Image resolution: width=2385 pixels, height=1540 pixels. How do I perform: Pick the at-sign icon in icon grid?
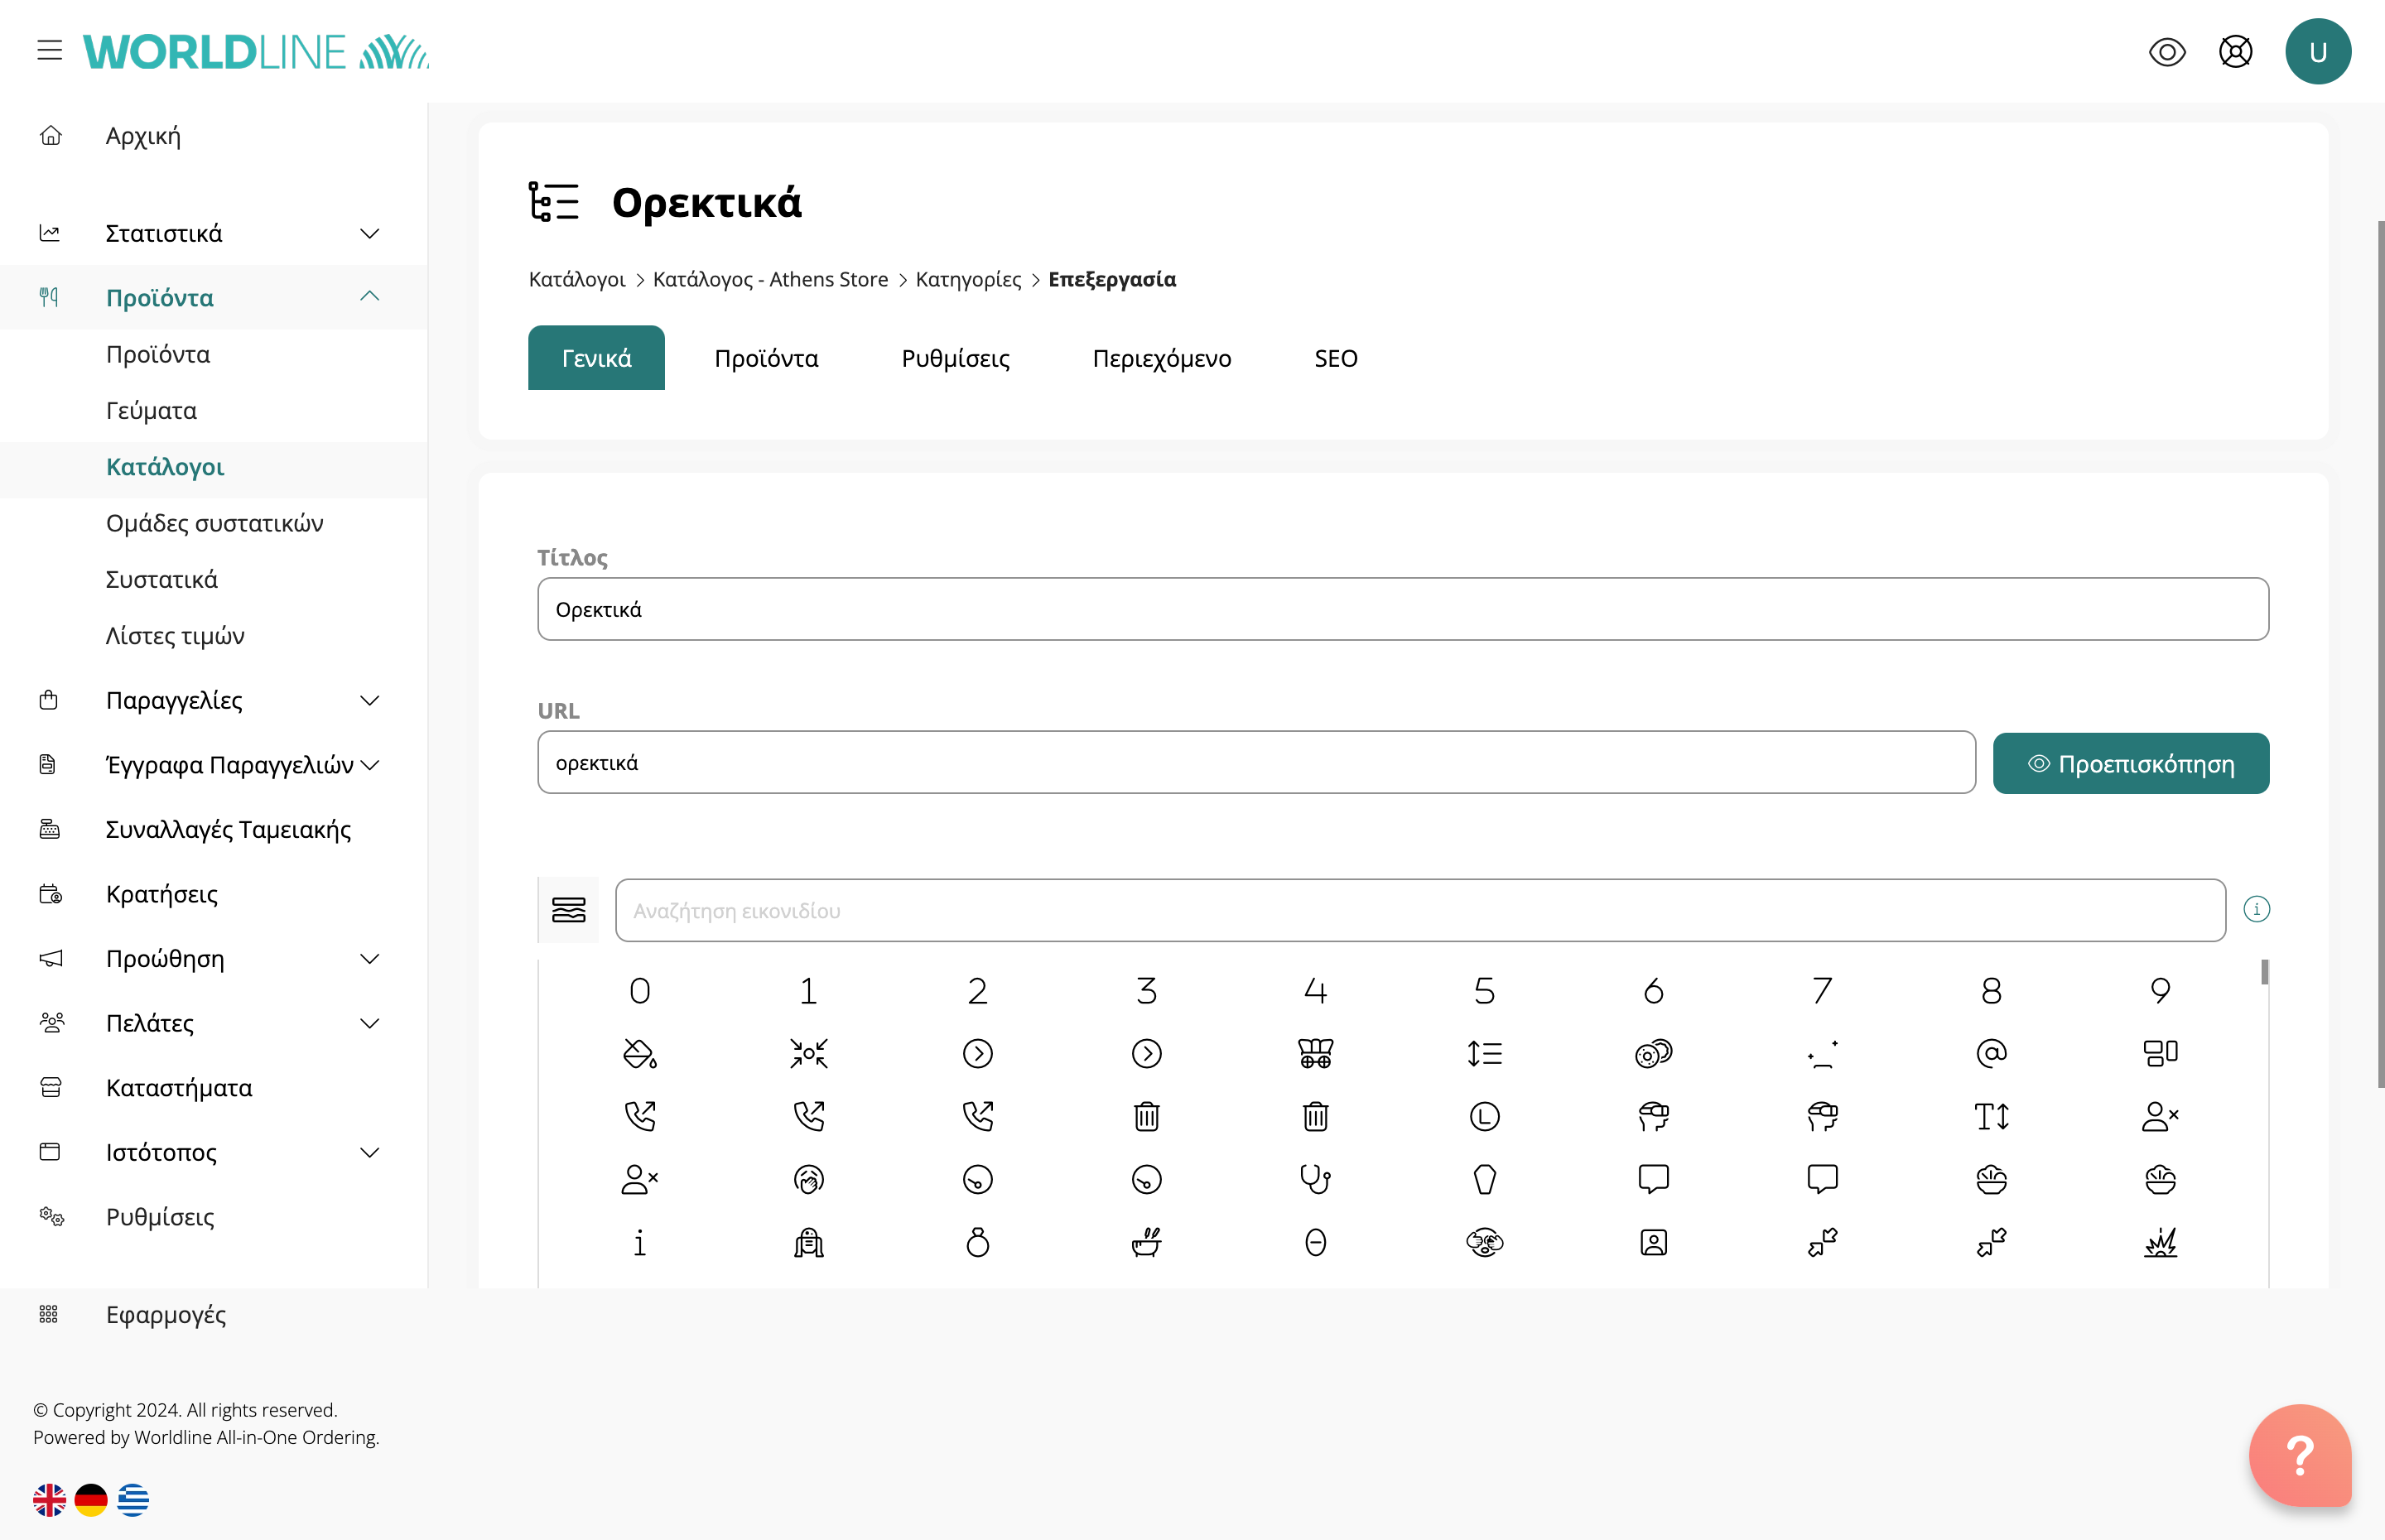click(x=1991, y=1053)
